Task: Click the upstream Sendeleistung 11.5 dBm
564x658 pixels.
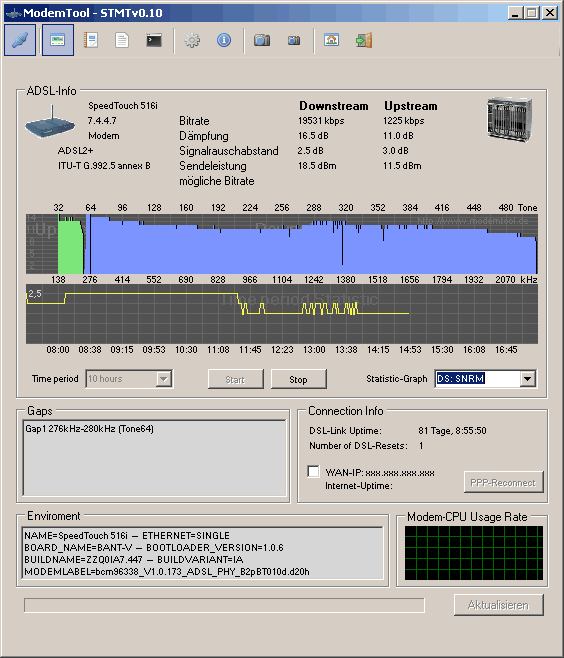Action: (x=402, y=166)
